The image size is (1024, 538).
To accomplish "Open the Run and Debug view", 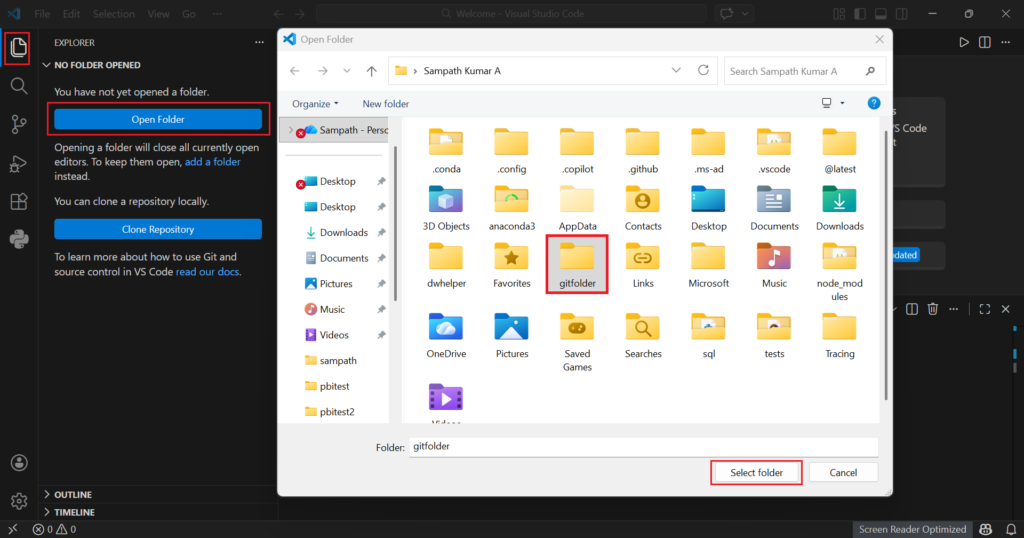I will pyautogui.click(x=18, y=163).
